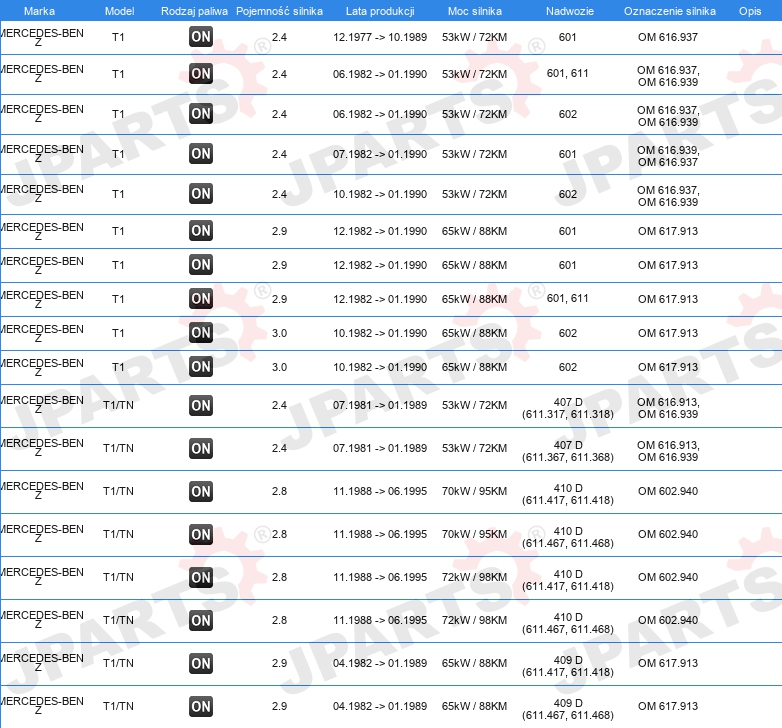Click ON fuel icon in 06.1982 row with body 602

point(201,114)
